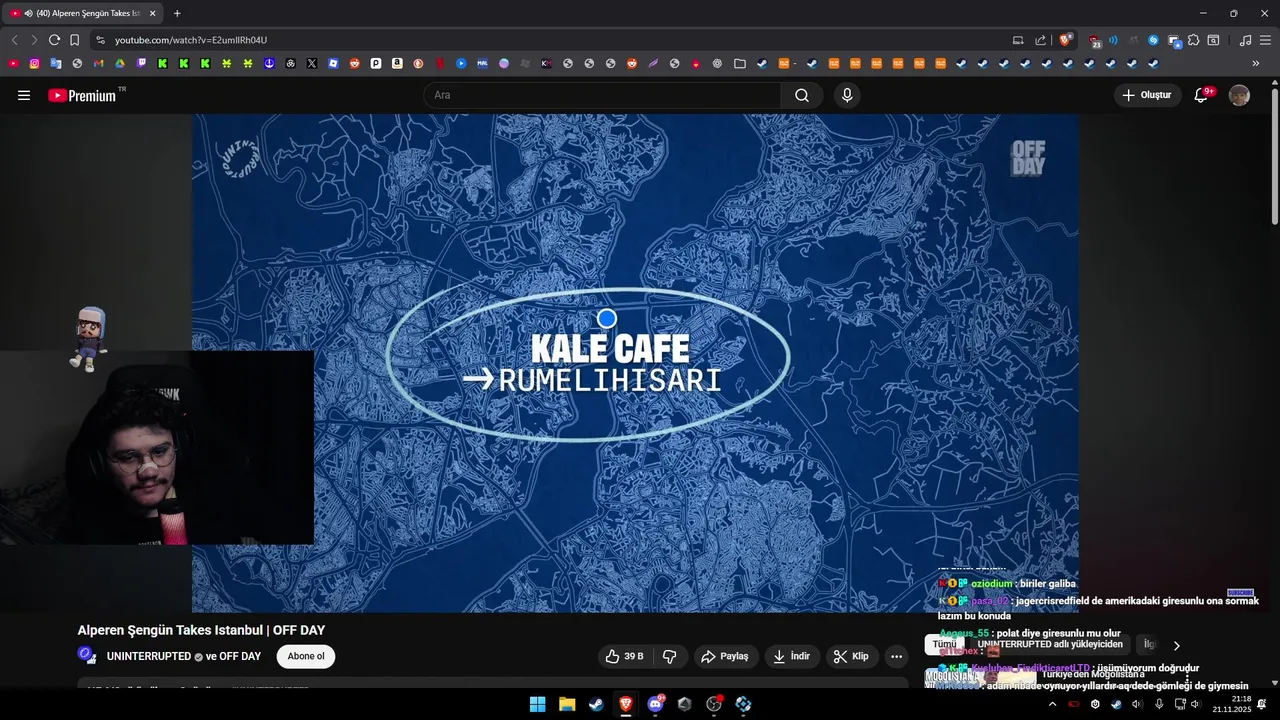Click the search magnifier button
This screenshot has height=720, width=1280.
(802, 95)
